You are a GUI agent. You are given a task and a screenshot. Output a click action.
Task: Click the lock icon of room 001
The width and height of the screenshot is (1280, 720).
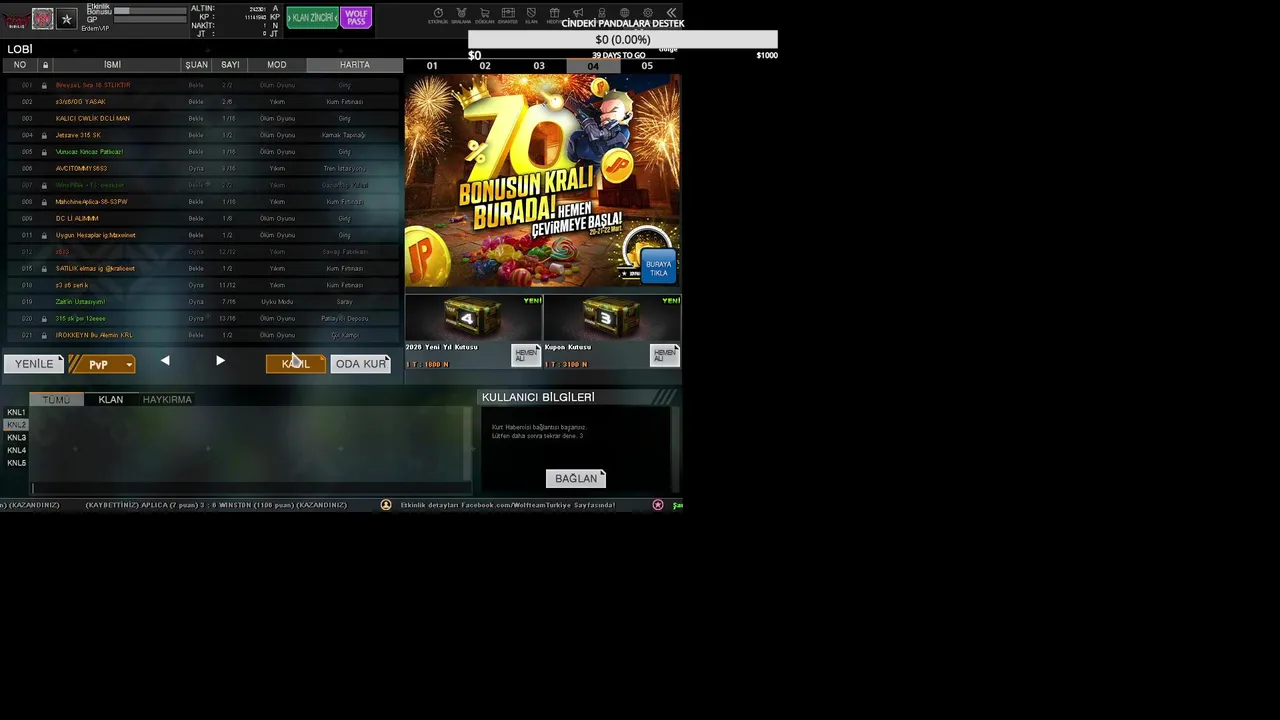(44, 85)
